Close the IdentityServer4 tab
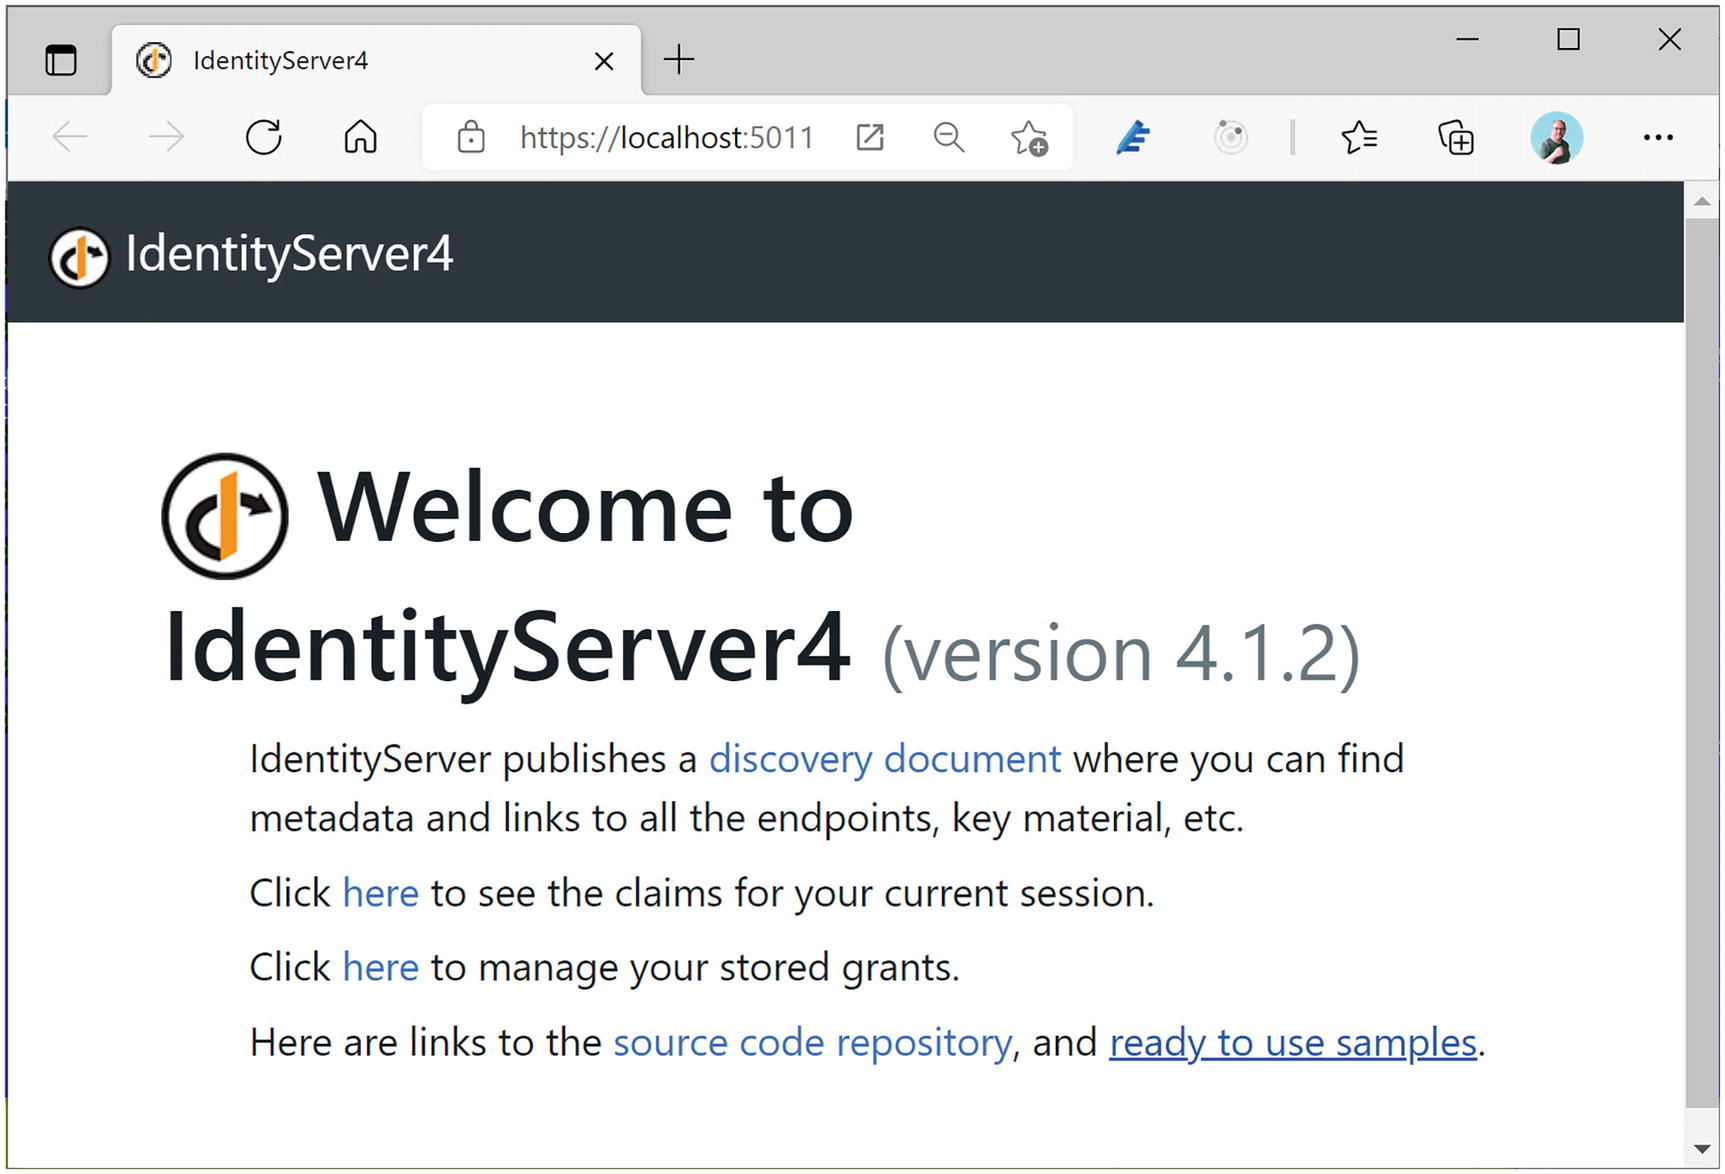 (604, 61)
